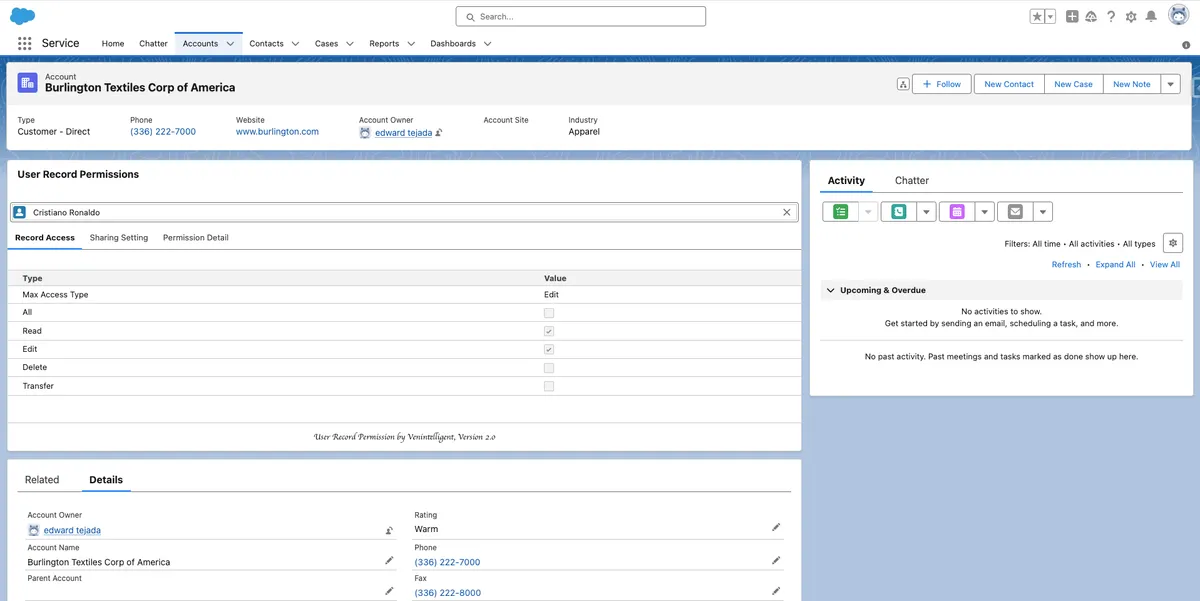Edit the Account Name pencil icon

point(389,560)
